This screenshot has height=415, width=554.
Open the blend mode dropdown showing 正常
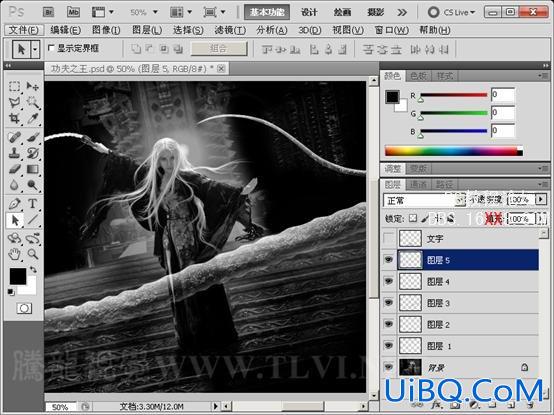point(424,200)
